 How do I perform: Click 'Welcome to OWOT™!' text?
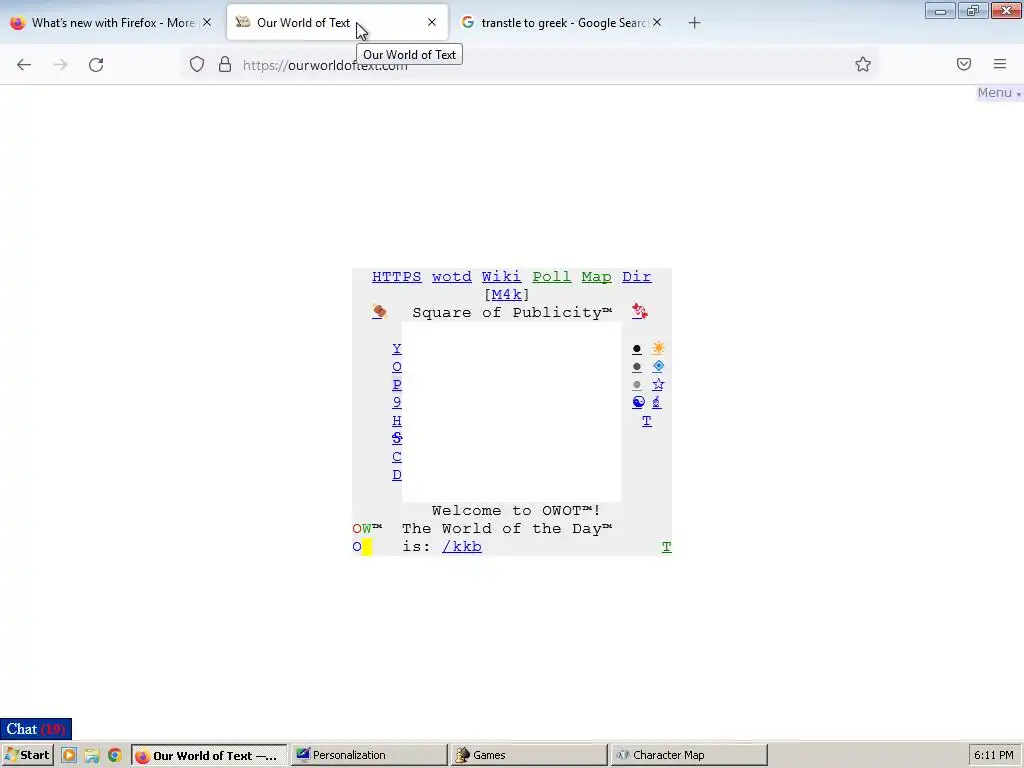click(516, 511)
